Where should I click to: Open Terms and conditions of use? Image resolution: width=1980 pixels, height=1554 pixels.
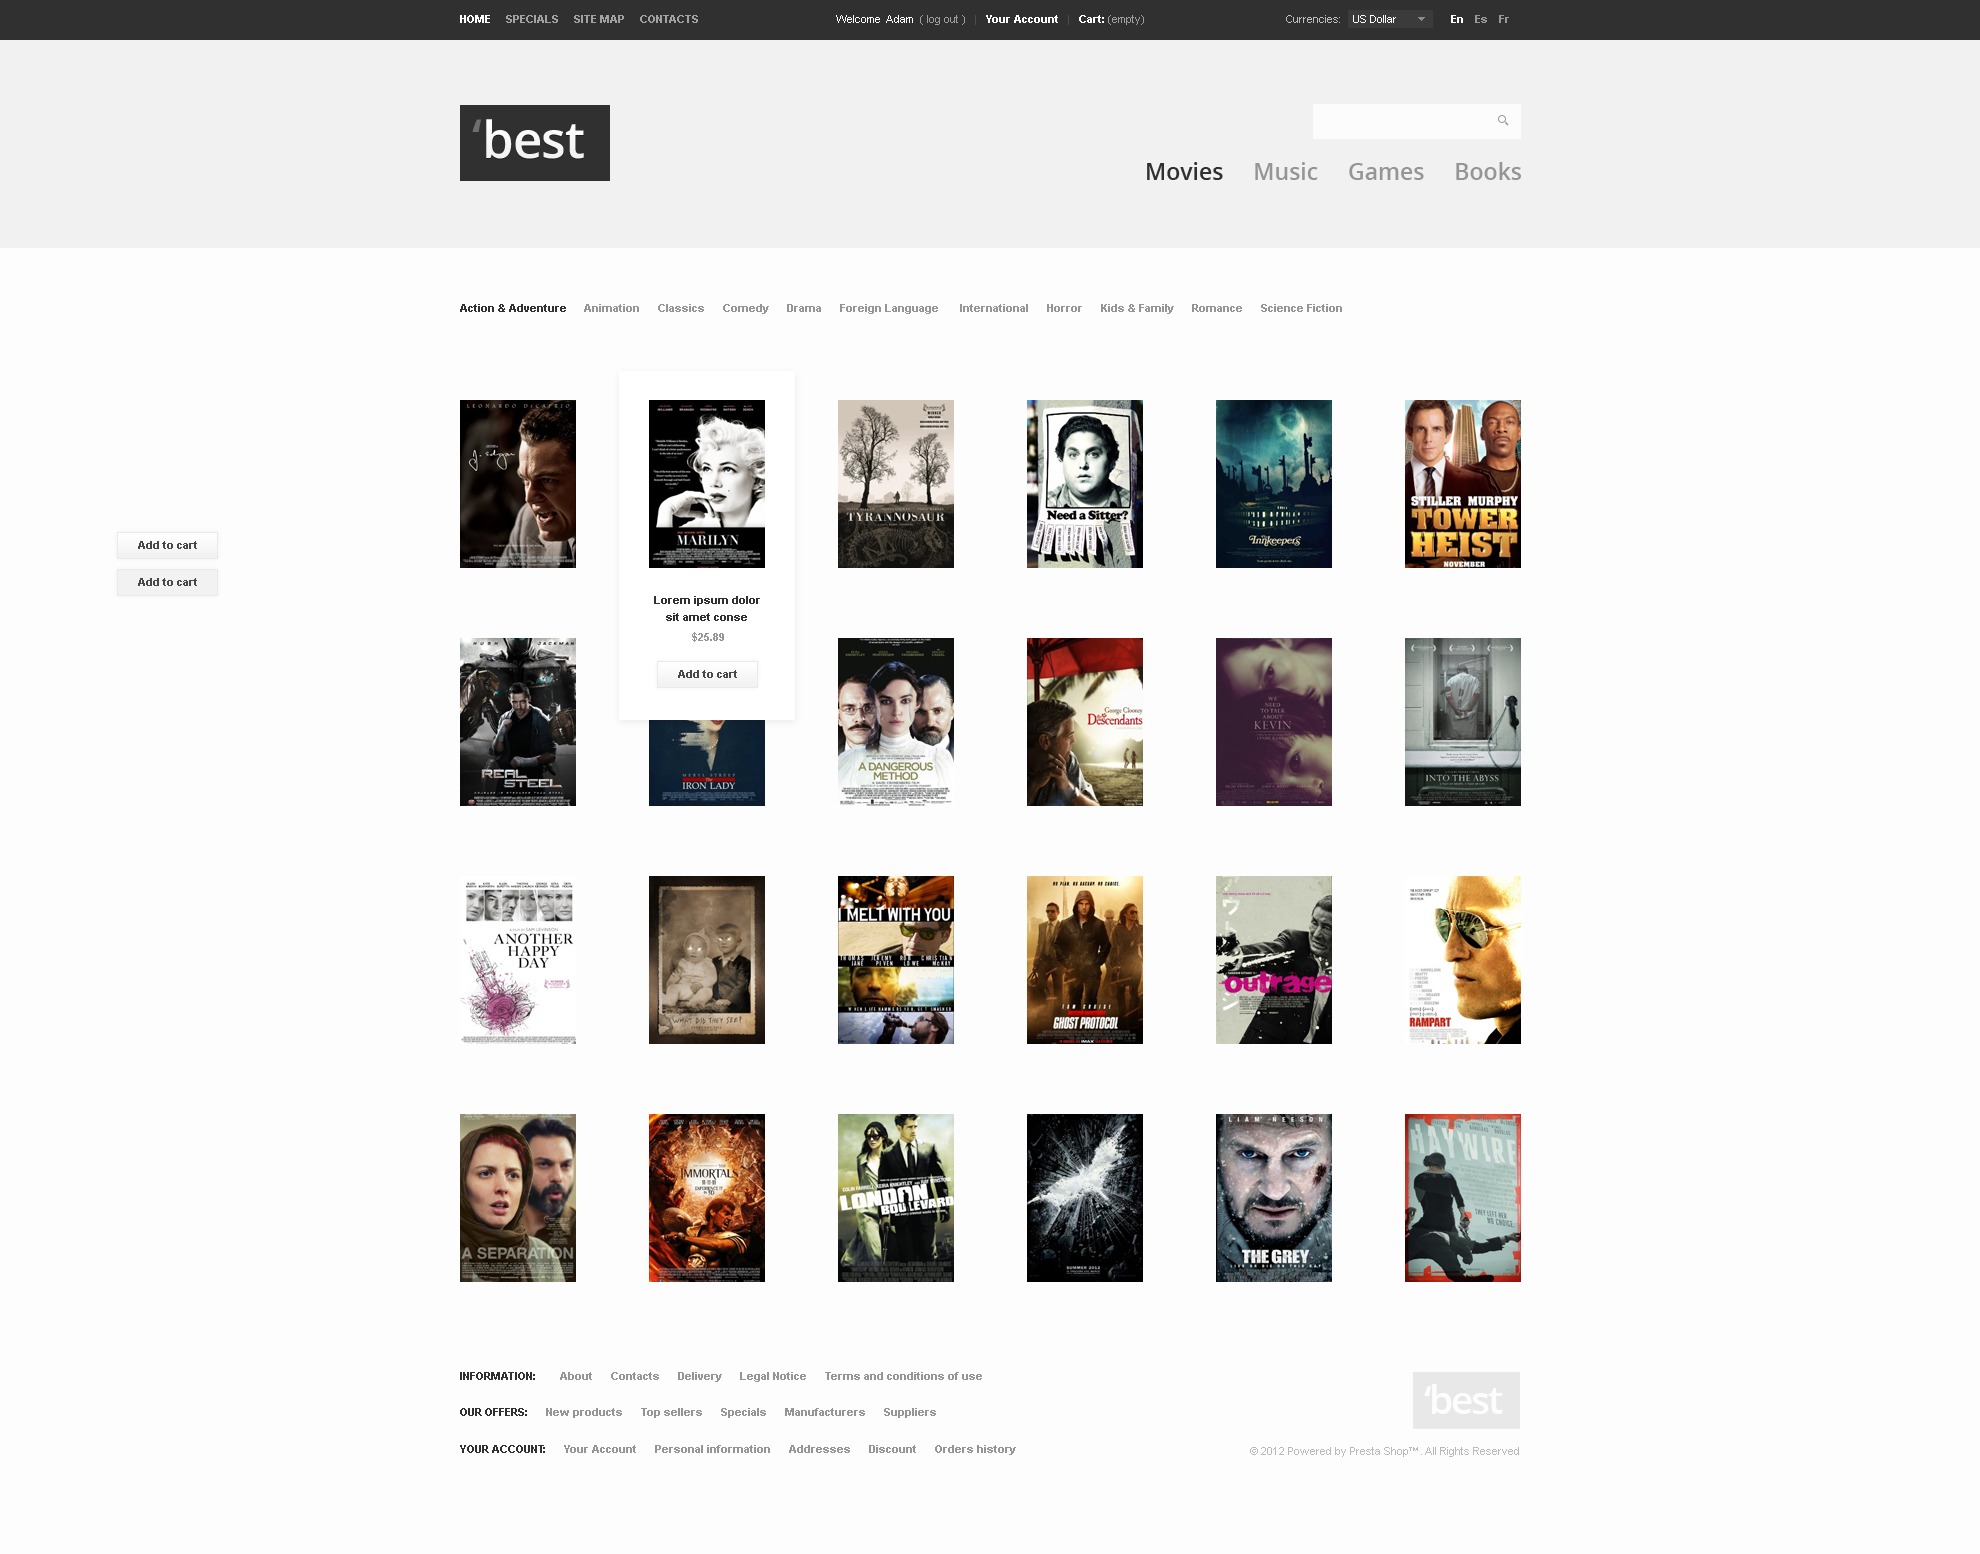click(x=903, y=1376)
